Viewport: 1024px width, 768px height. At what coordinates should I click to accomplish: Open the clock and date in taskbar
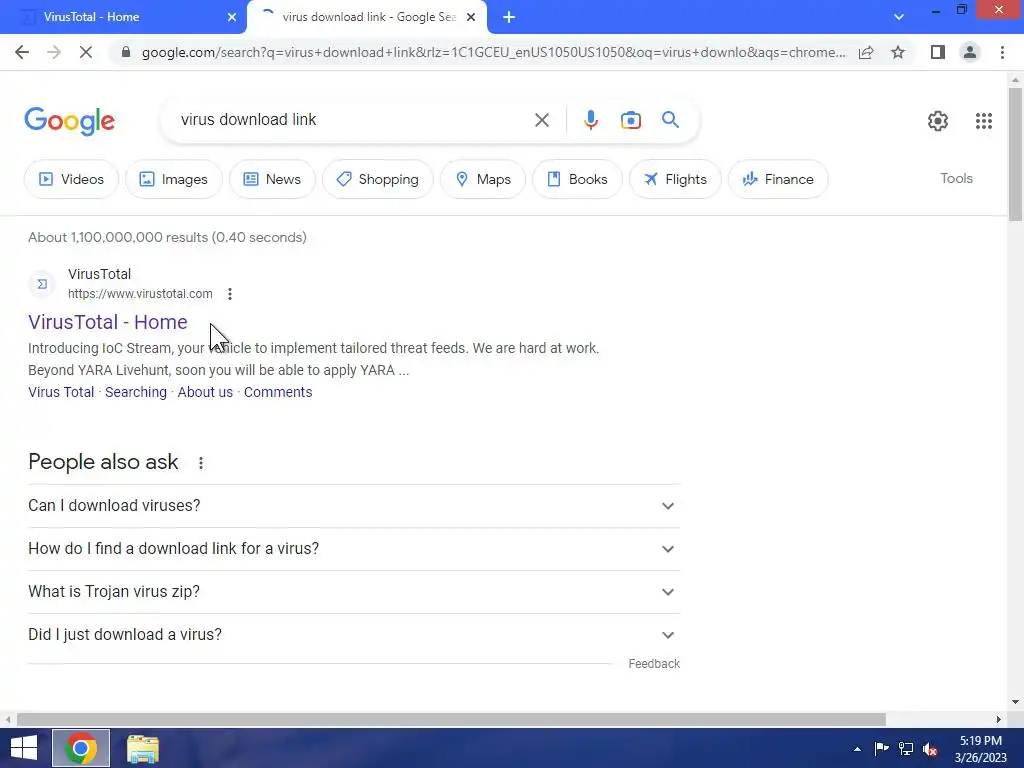tap(981, 749)
